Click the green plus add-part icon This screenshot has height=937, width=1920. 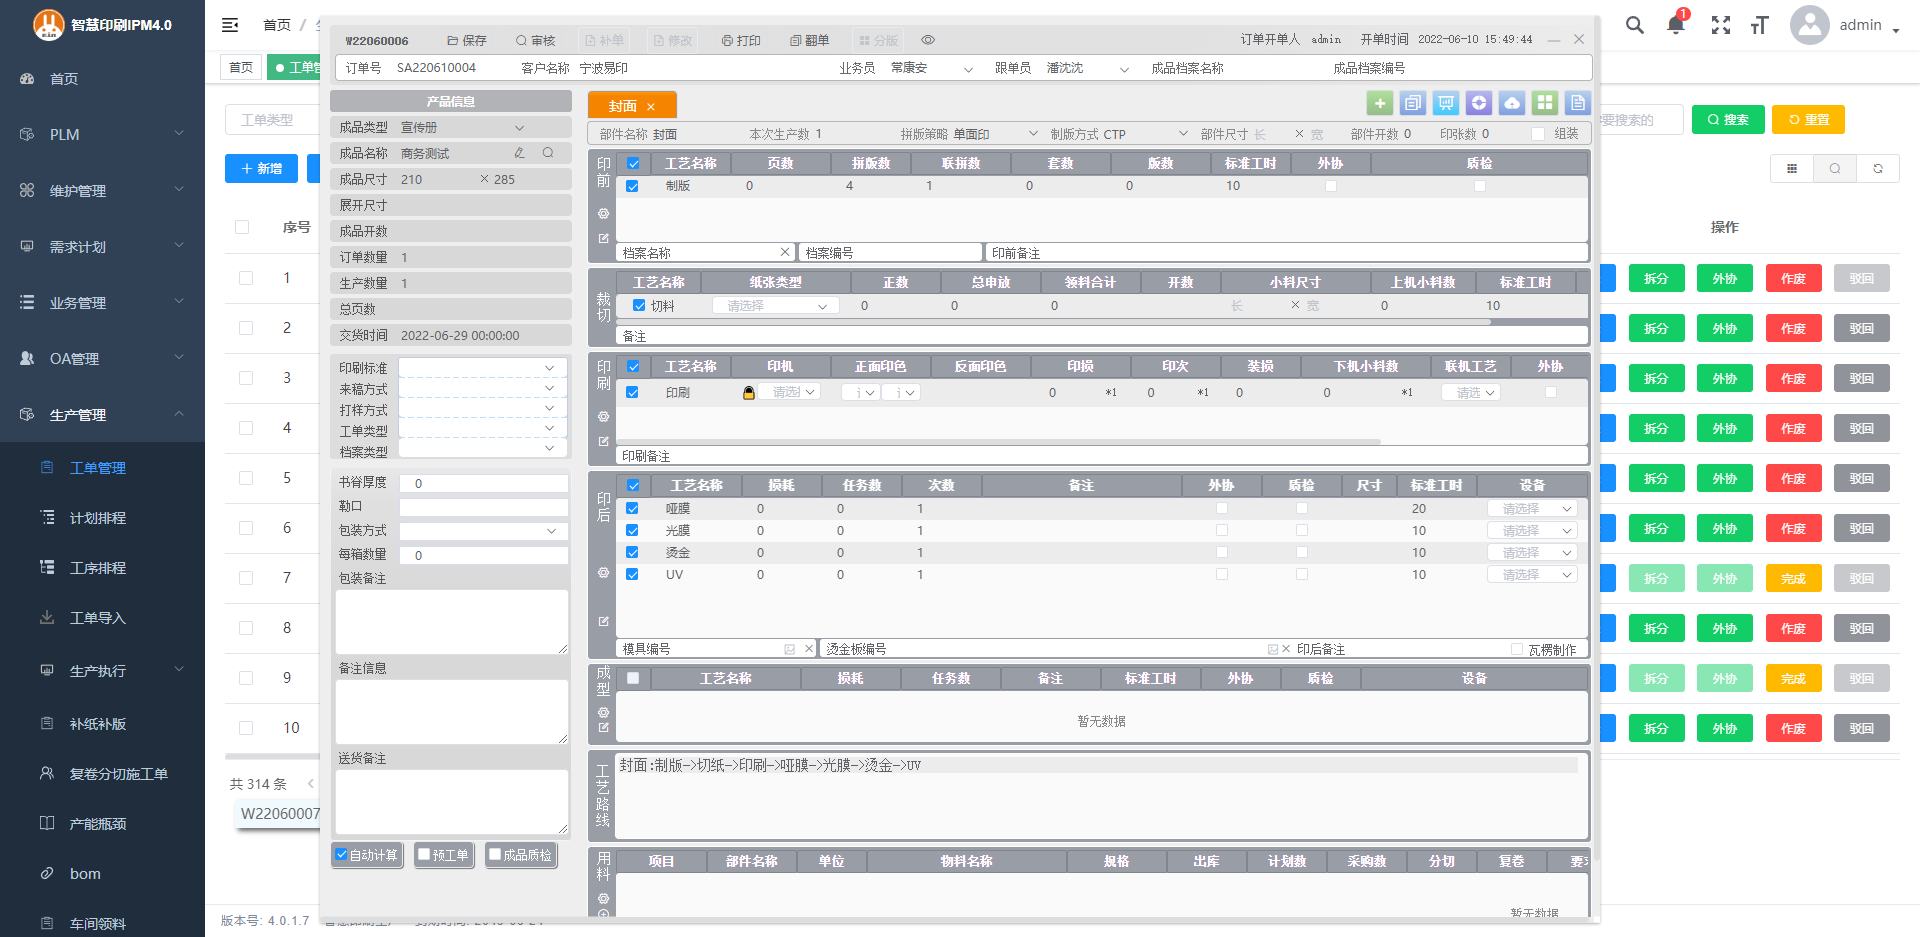(x=1380, y=103)
